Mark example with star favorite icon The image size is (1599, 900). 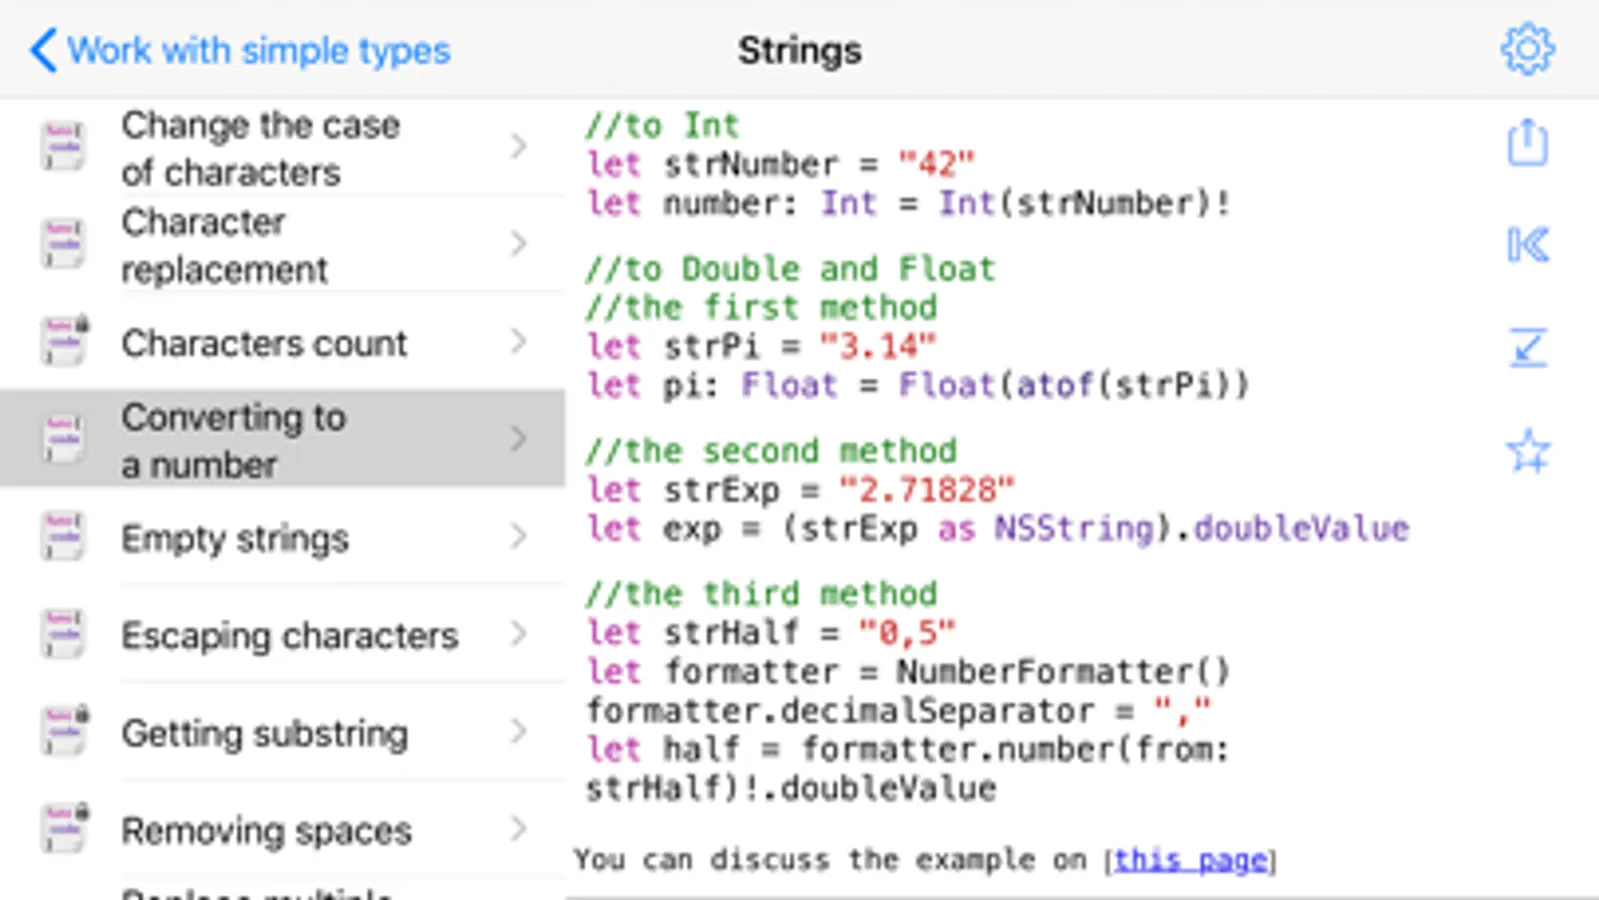(x=1528, y=451)
